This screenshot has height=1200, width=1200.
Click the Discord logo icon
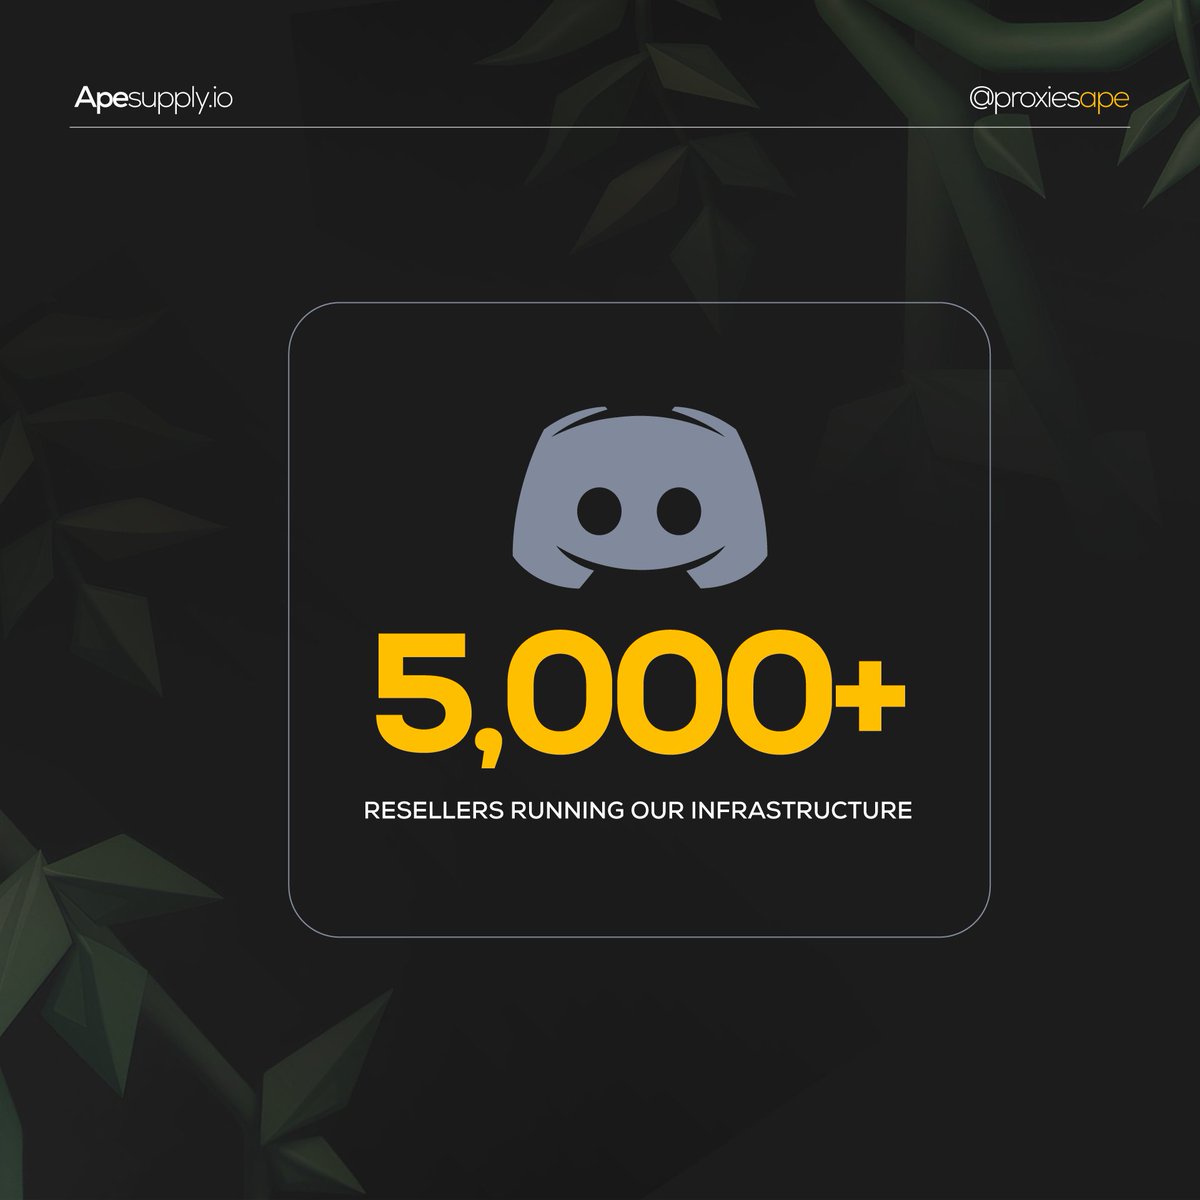[x=640, y=497]
